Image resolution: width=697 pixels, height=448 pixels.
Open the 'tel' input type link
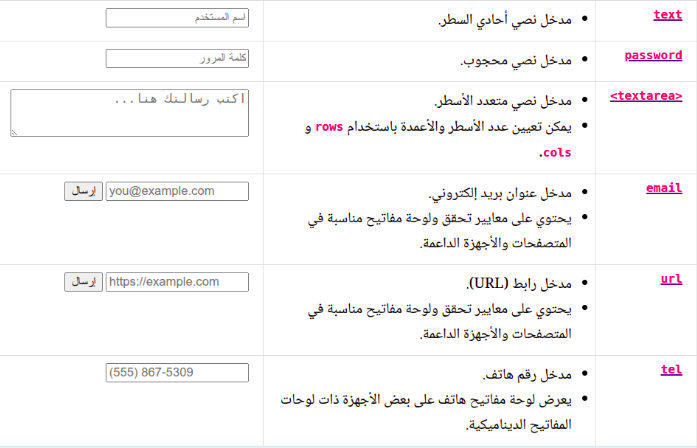point(671,369)
